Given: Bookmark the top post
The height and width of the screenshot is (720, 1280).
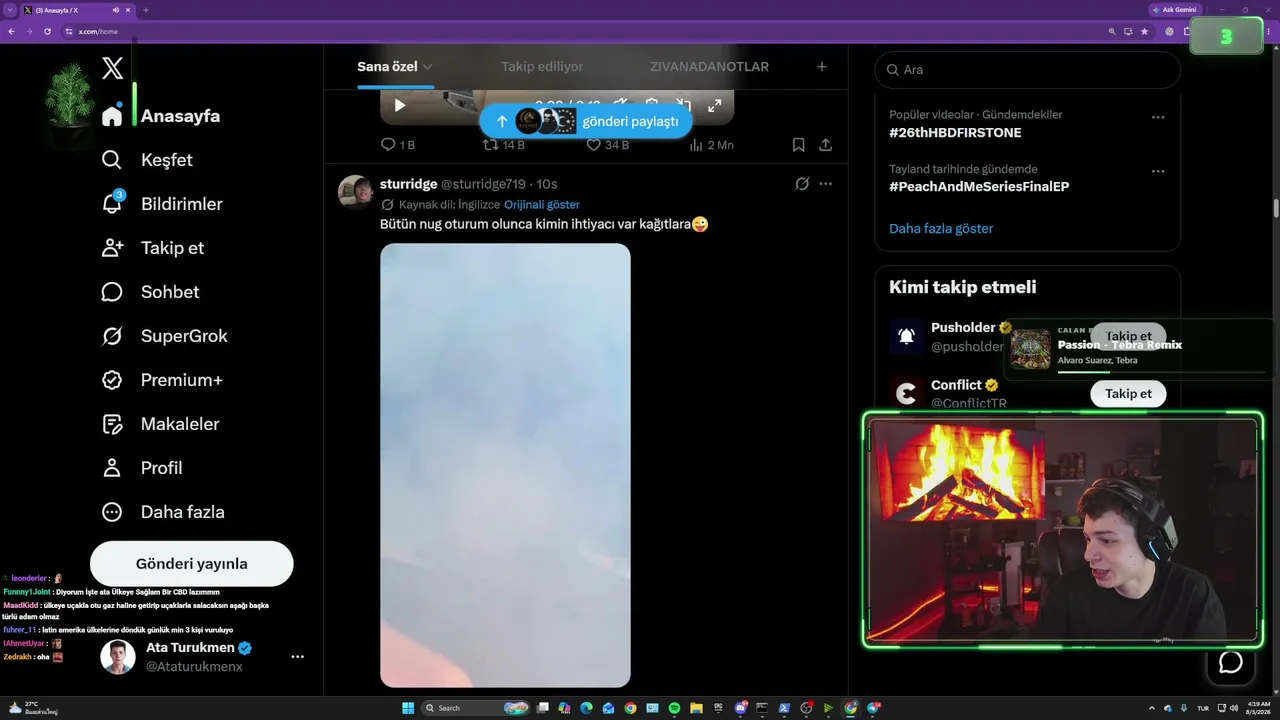Looking at the screenshot, I should point(799,145).
